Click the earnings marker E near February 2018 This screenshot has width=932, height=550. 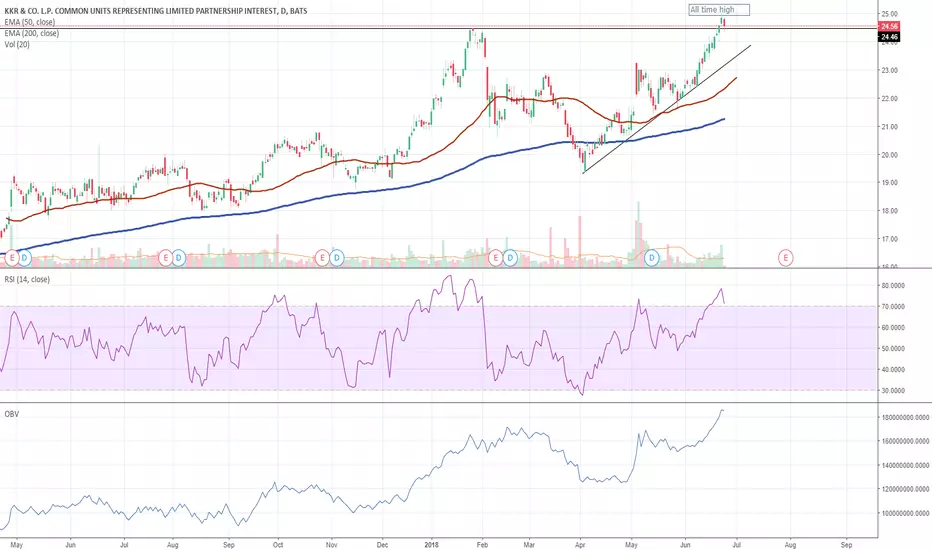496,258
